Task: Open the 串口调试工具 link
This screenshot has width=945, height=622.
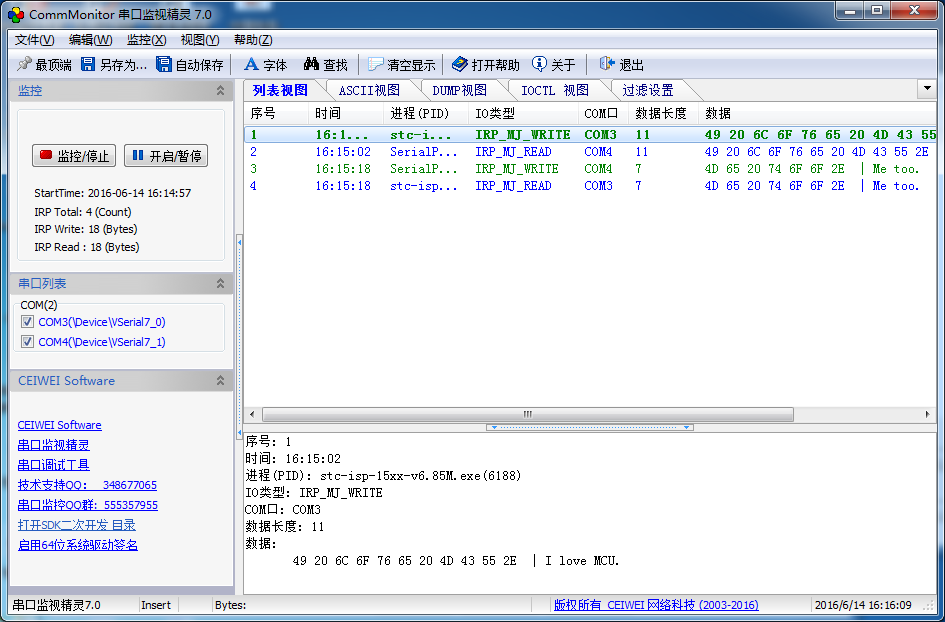Action: coord(53,464)
